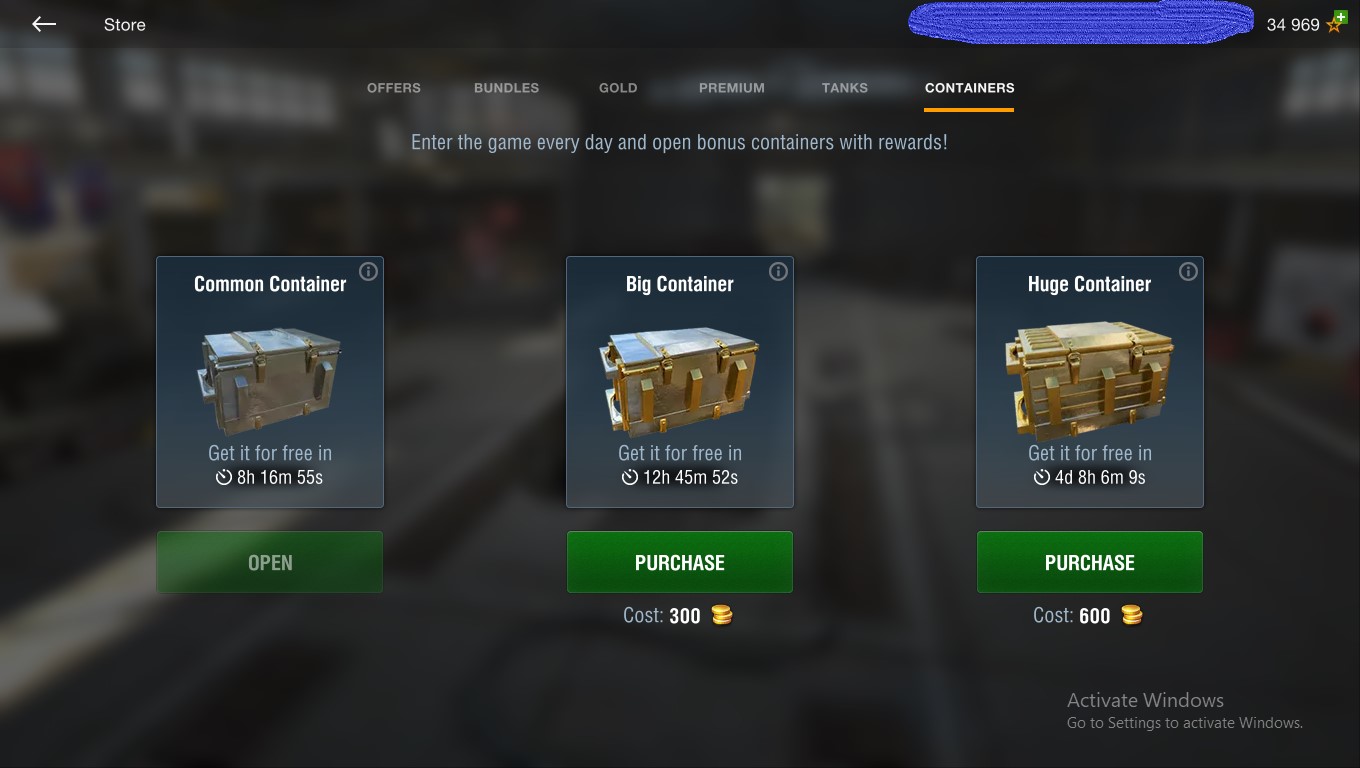1360x768 pixels.
Task: Switch to the Bundles tab
Action: pos(506,88)
